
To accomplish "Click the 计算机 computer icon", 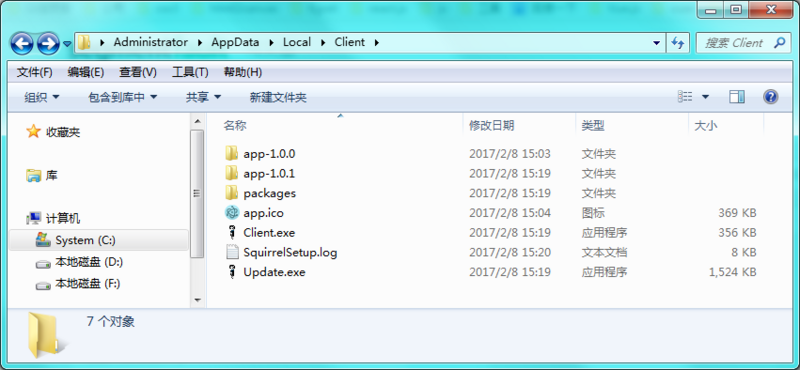I will pyautogui.click(x=33, y=219).
